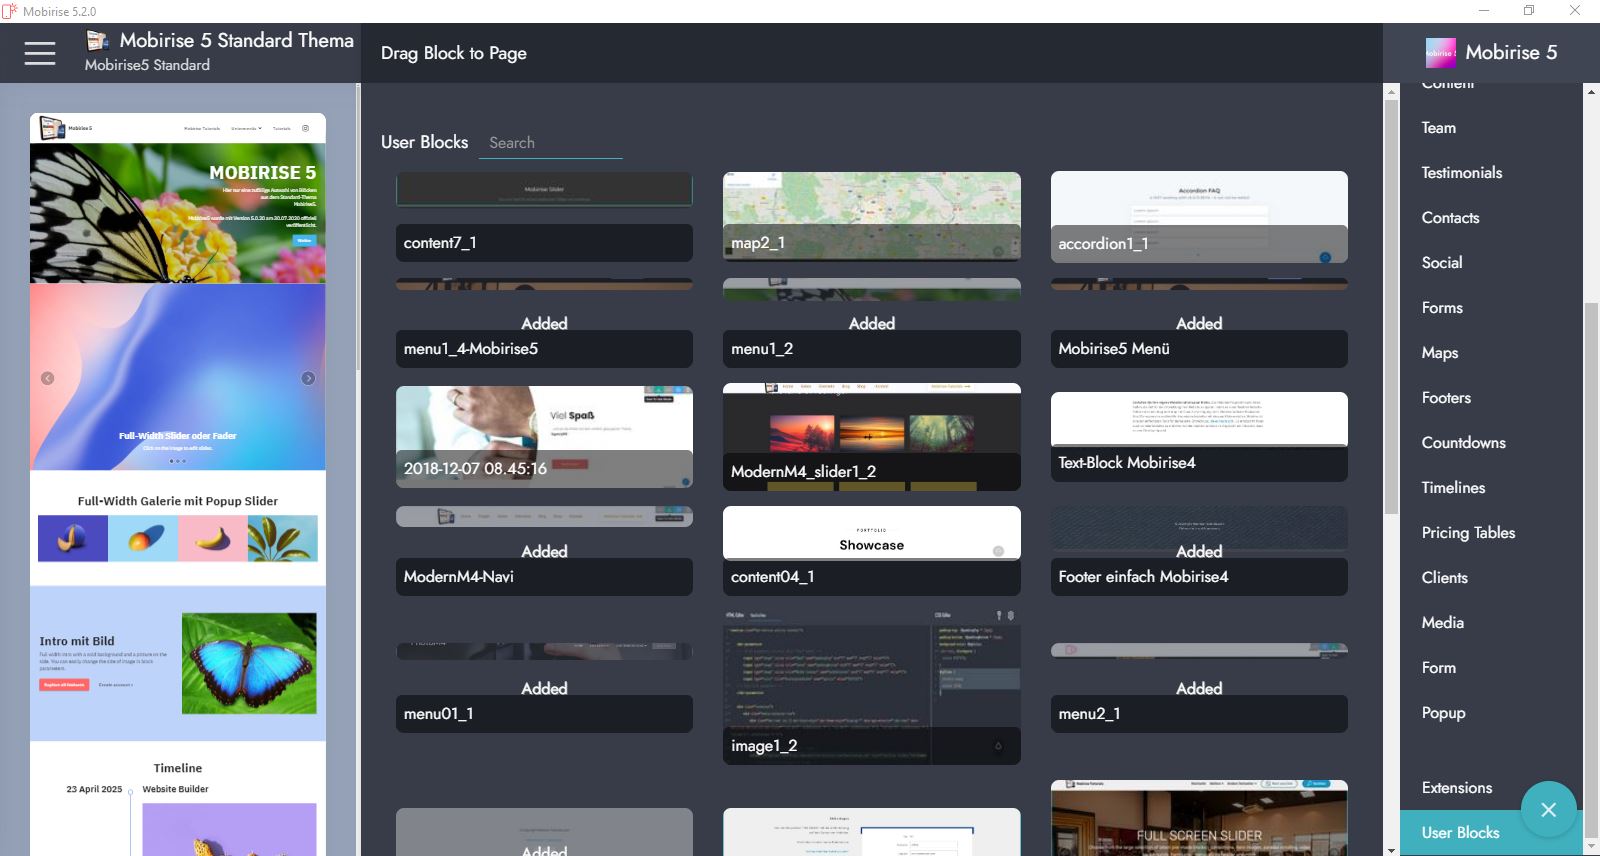
Task: Choose the Countdowns block category
Action: click(x=1463, y=443)
